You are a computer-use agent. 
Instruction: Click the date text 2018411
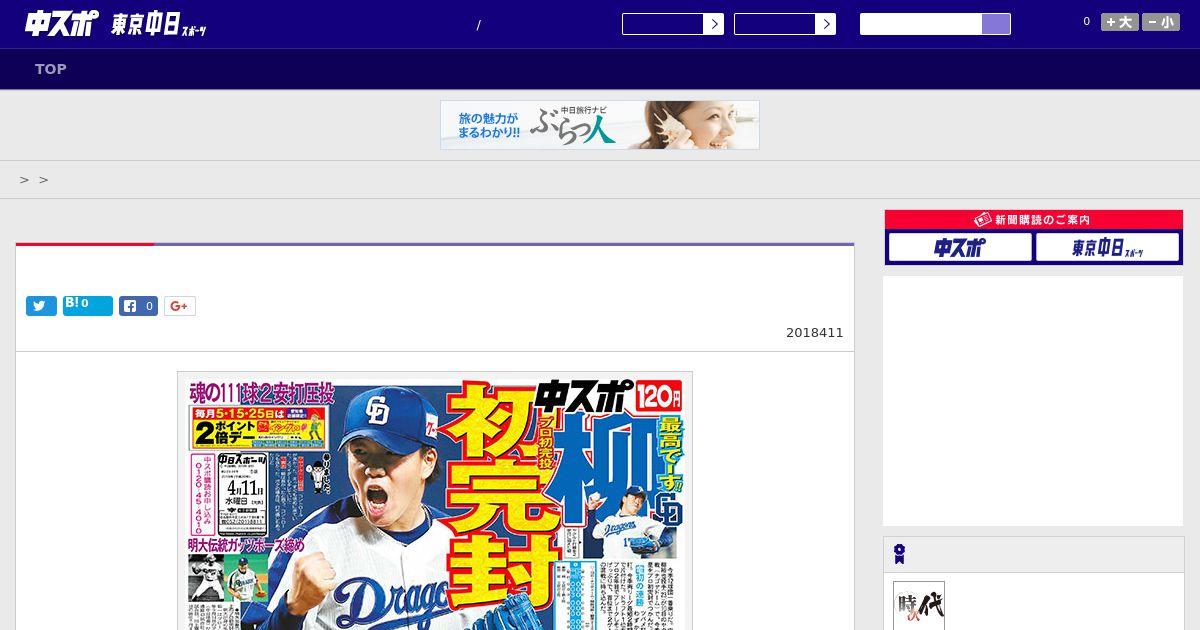pos(815,333)
